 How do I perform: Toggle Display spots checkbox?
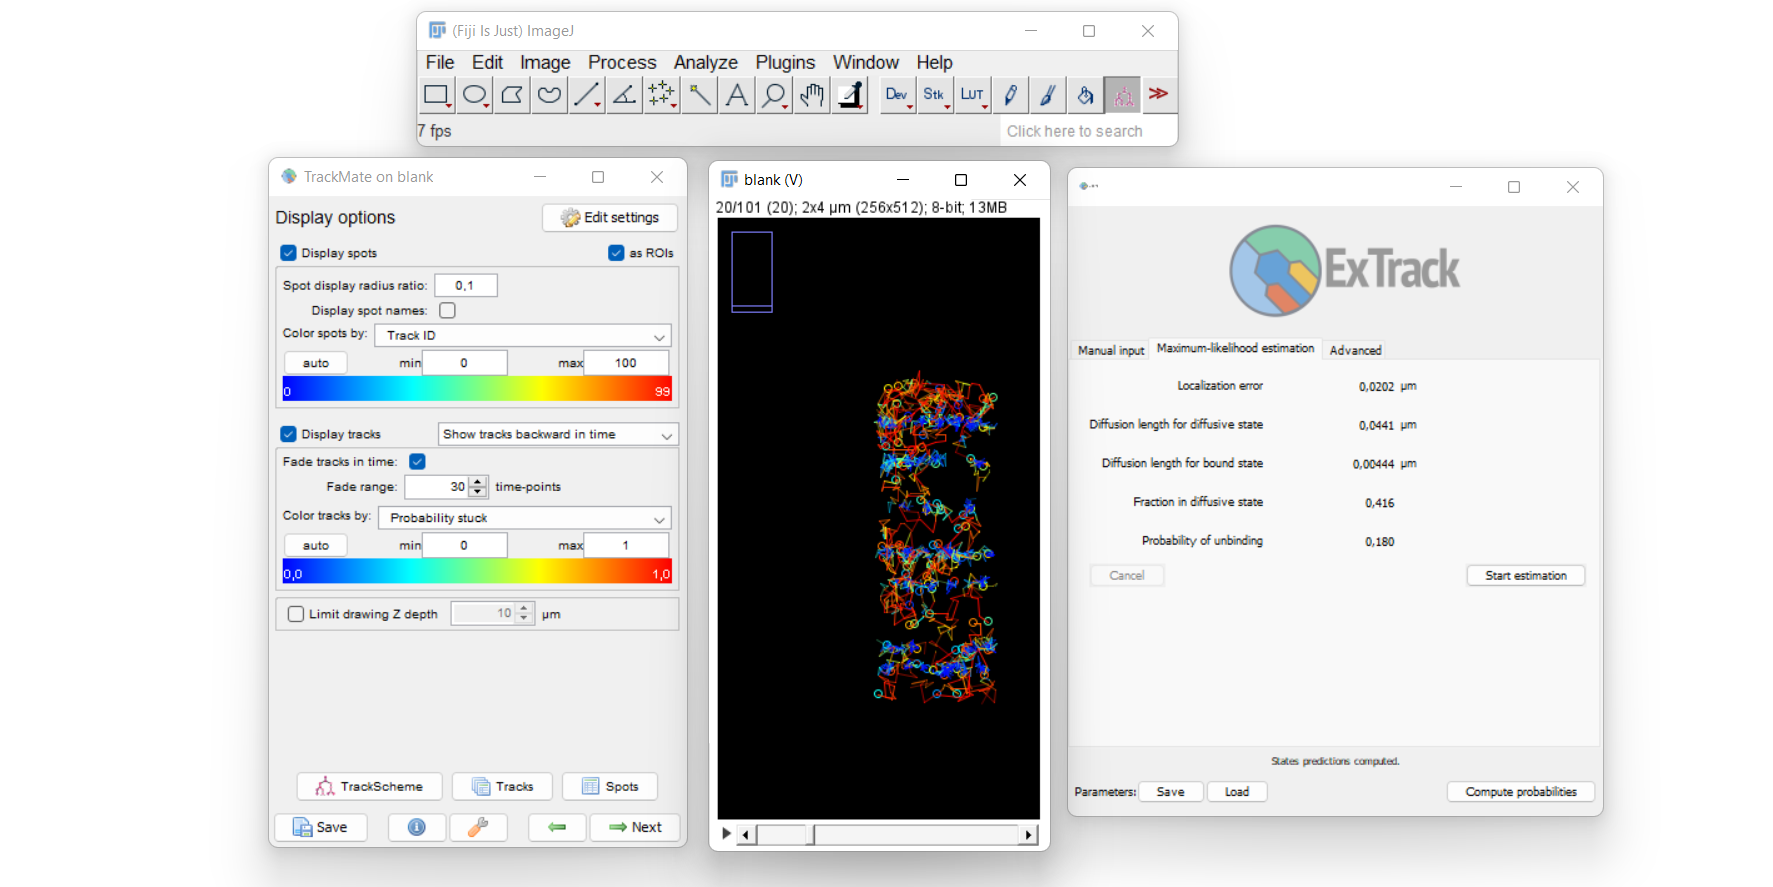point(288,253)
